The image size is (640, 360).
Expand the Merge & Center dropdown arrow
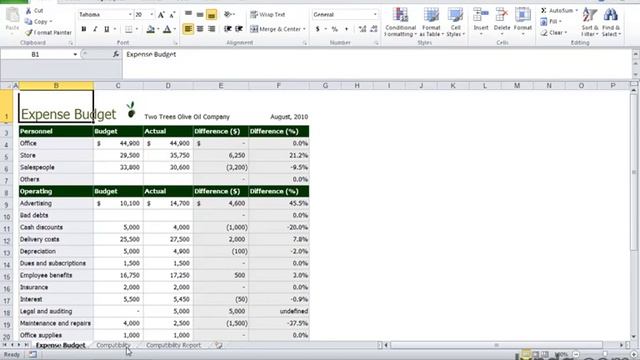[304, 29]
